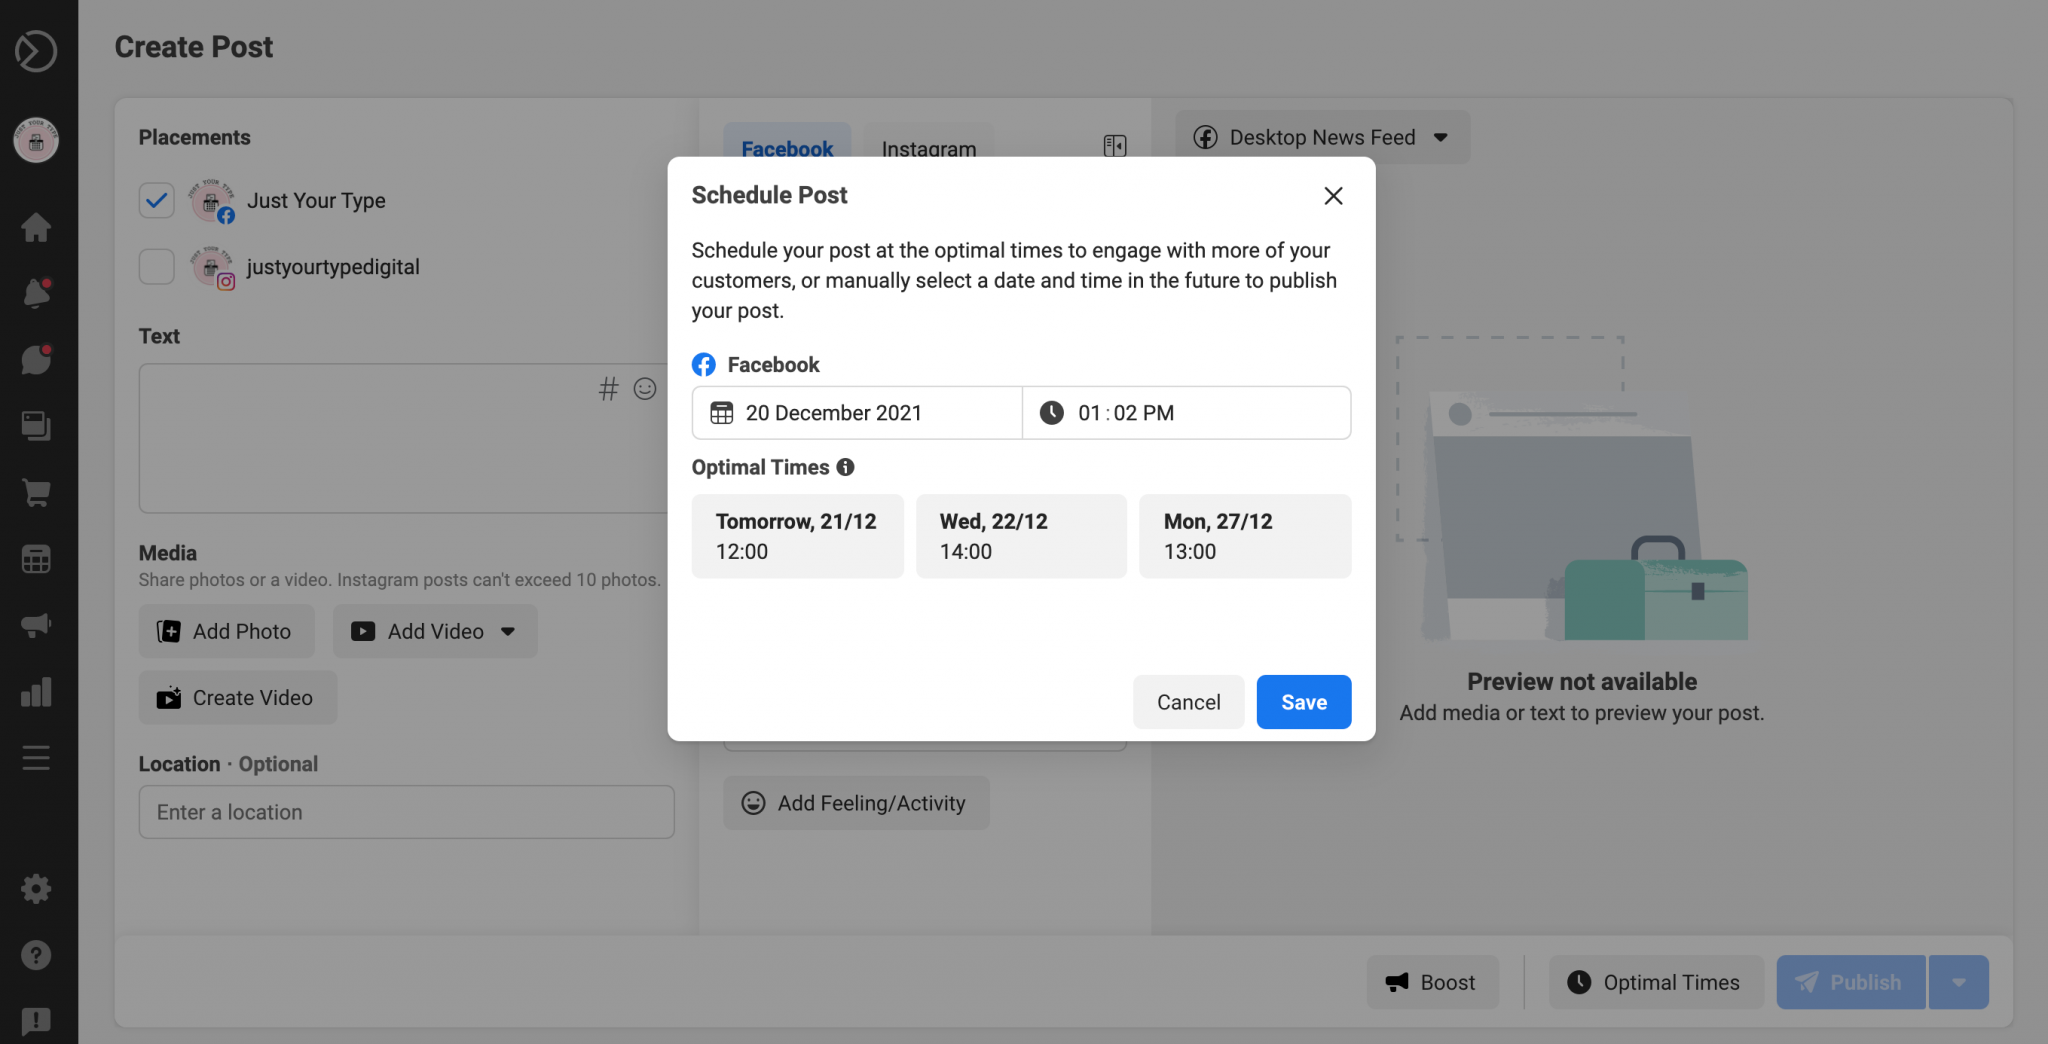
Task: Uncheck the Just Your Type placement
Action: (x=156, y=200)
